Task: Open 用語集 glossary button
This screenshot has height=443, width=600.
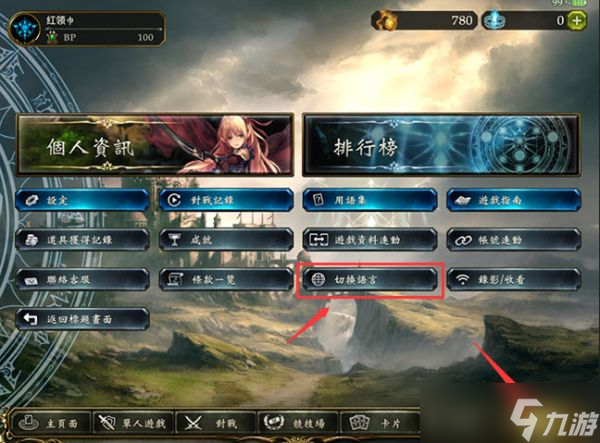Action: click(370, 200)
